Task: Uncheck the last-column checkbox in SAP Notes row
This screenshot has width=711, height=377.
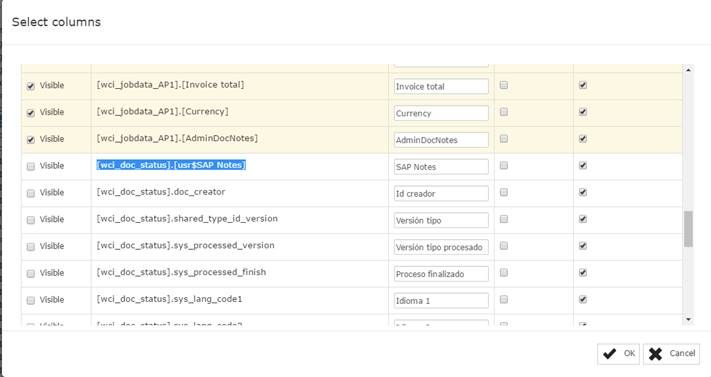Action: (x=583, y=165)
